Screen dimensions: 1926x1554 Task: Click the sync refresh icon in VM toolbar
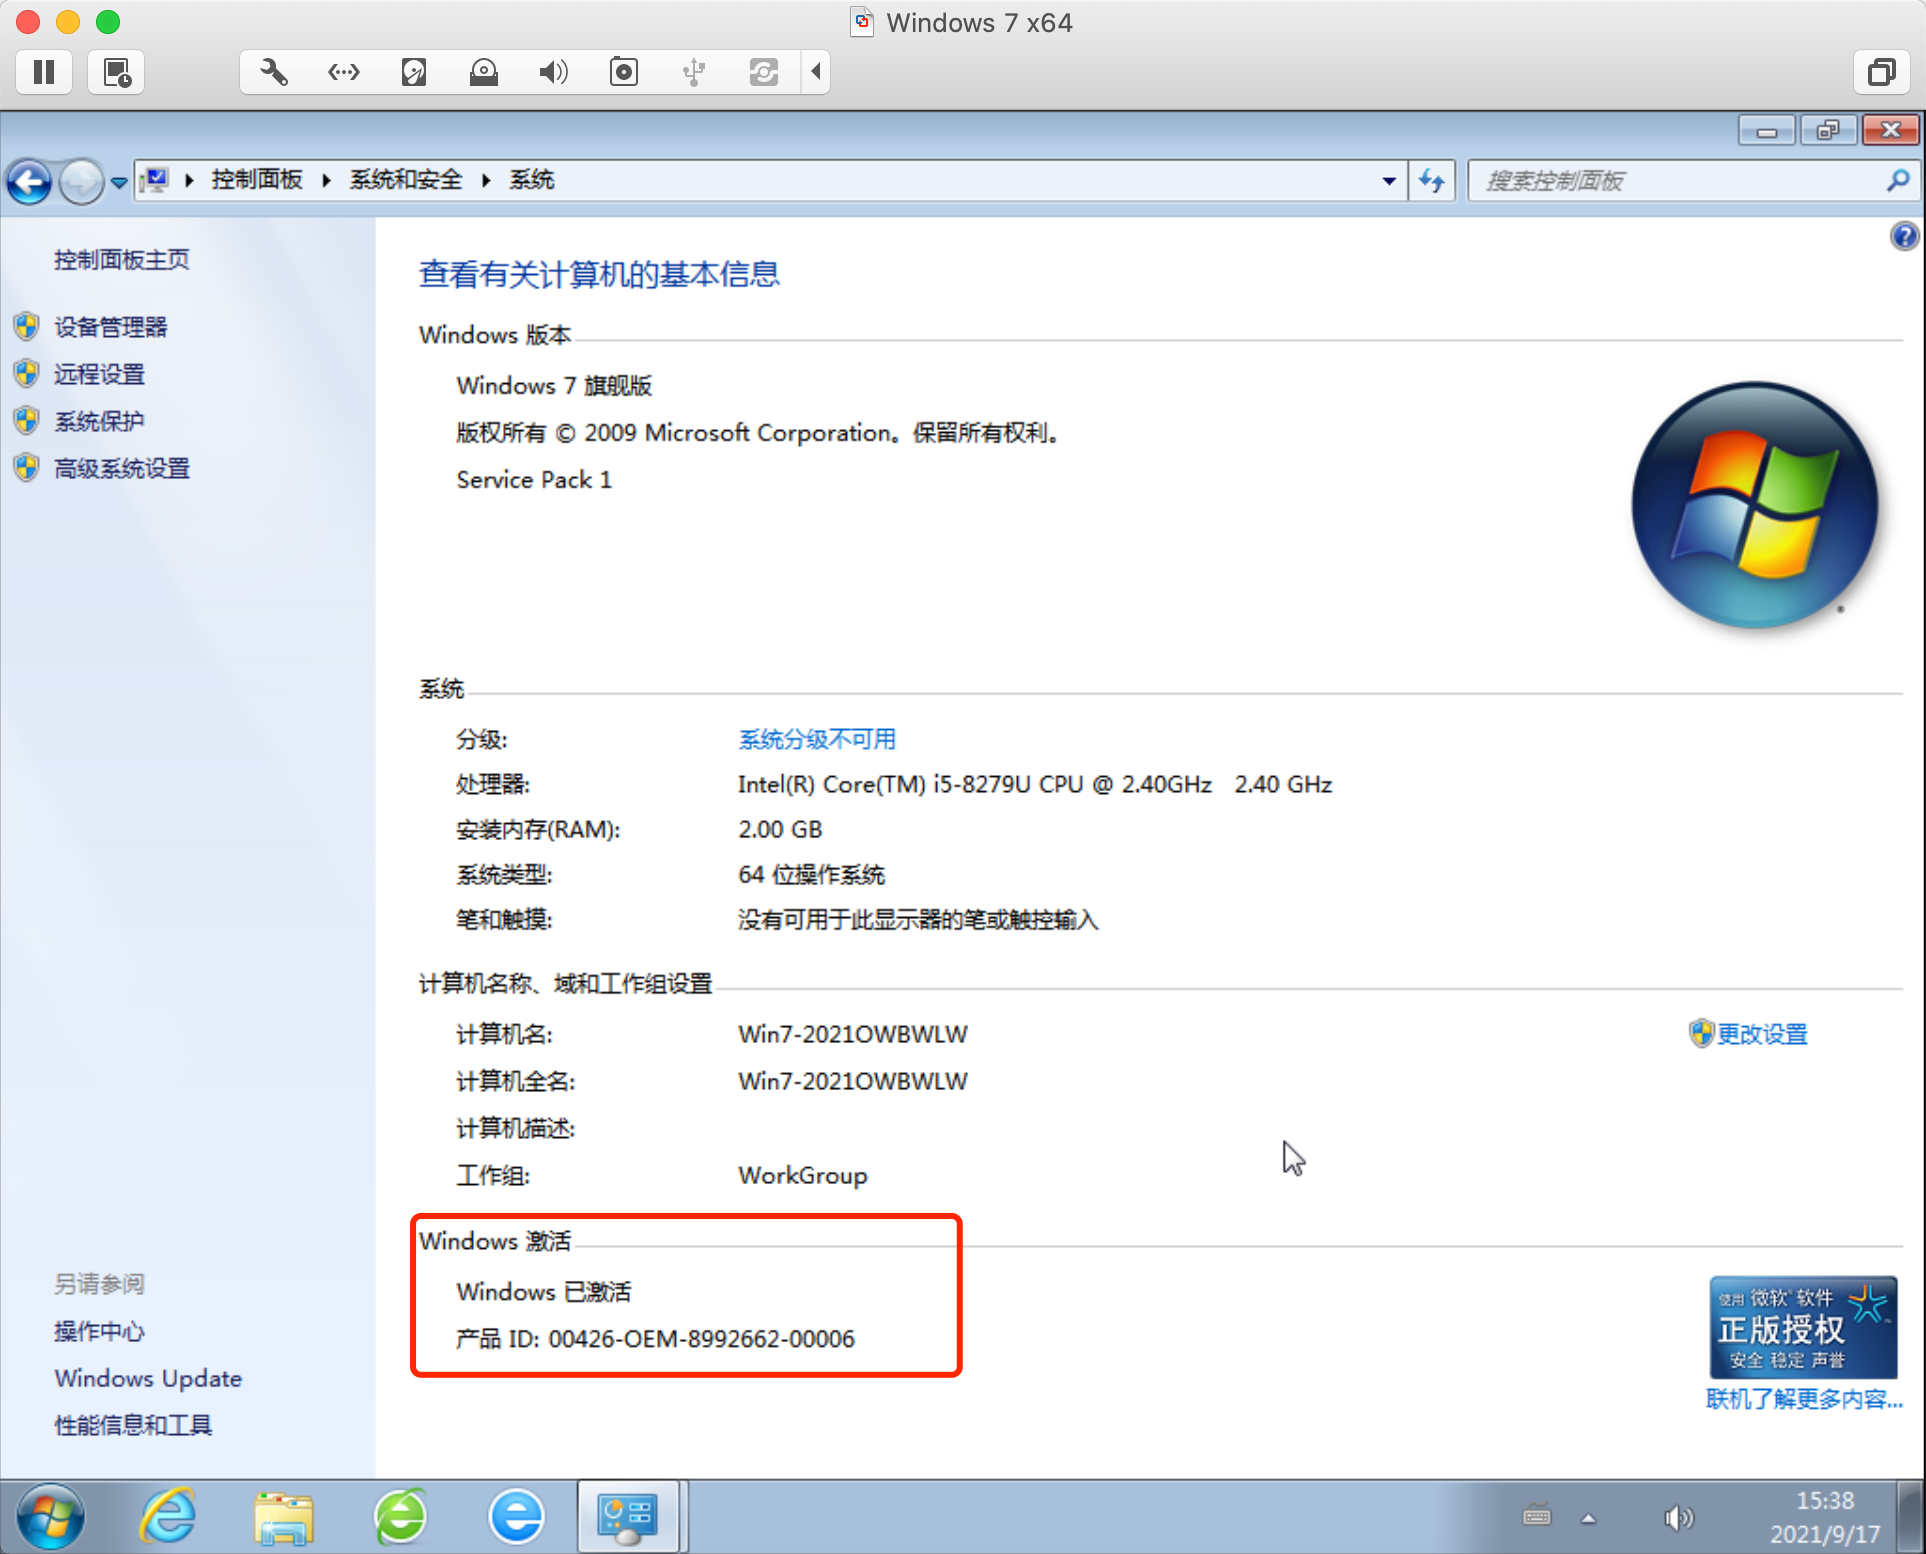coord(764,72)
